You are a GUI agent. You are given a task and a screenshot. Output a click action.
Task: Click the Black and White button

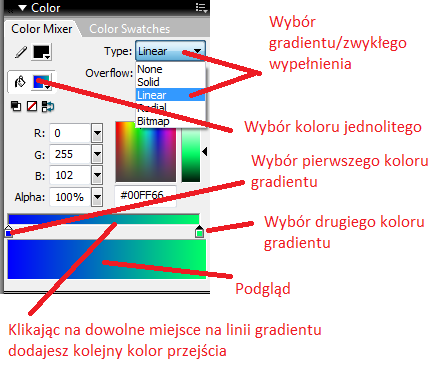point(16,106)
